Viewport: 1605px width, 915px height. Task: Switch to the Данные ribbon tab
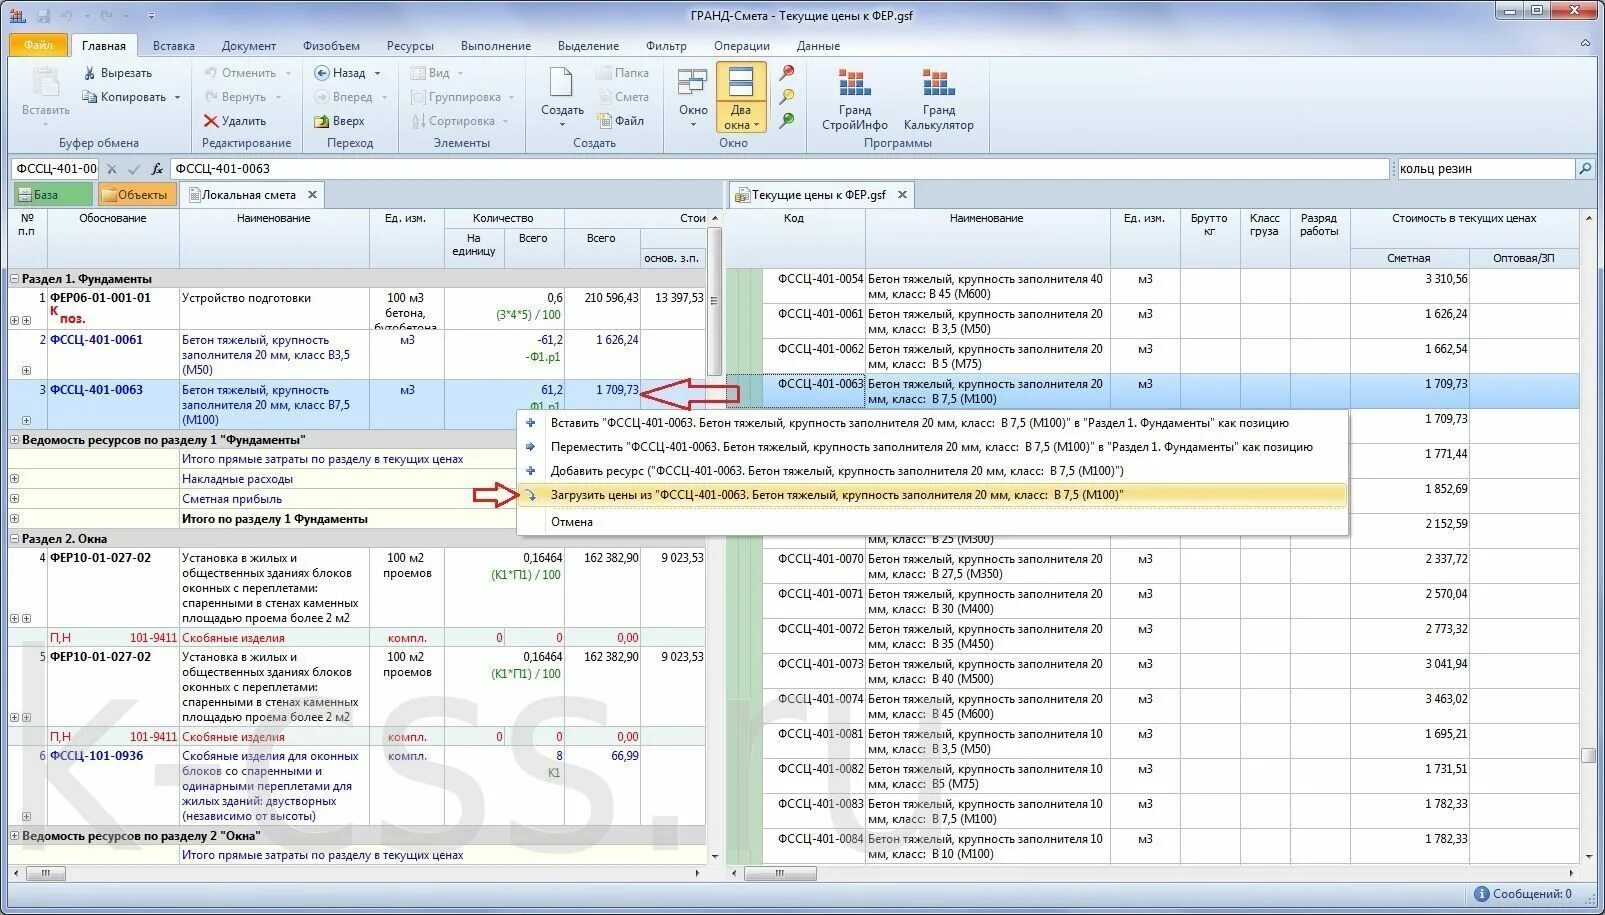click(x=818, y=46)
